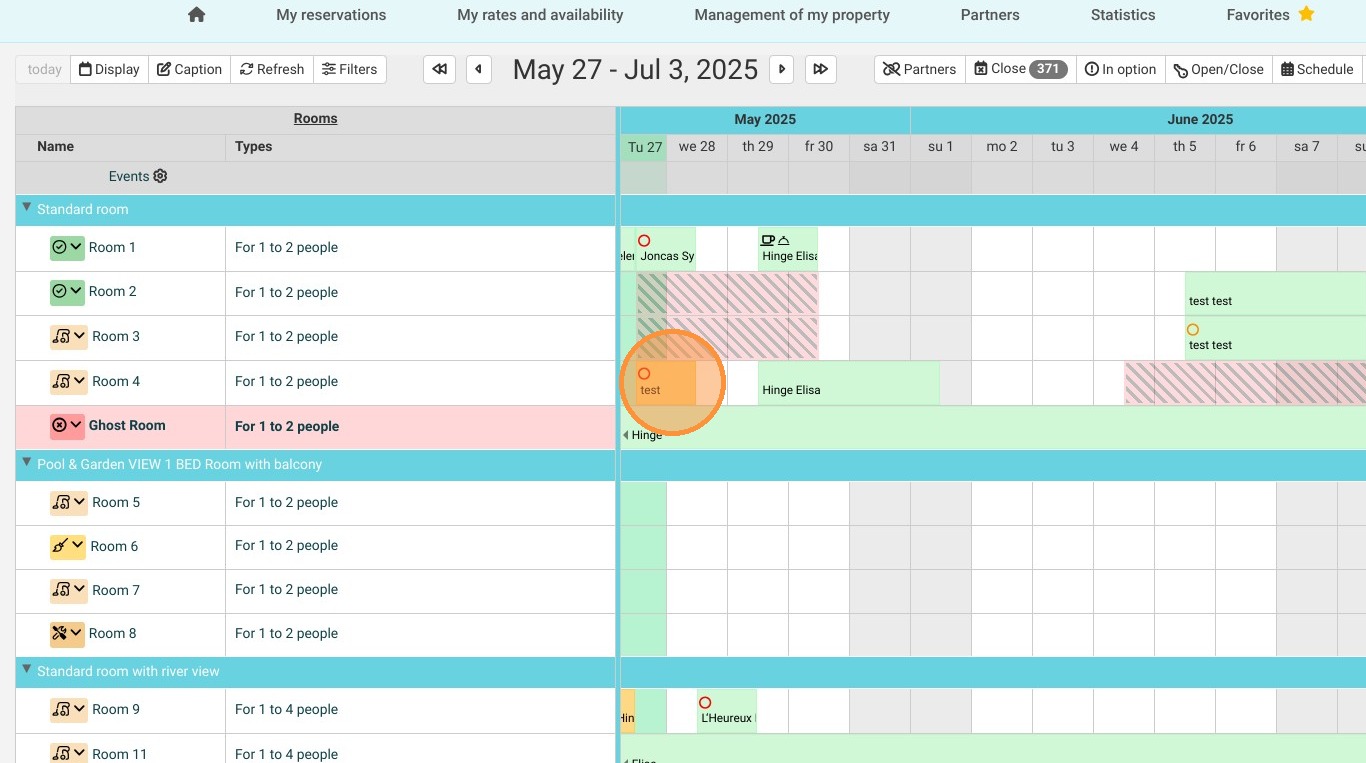Screen dimensions: 1366x763
Task: Click the In option button
Action: pos(1121,69)
